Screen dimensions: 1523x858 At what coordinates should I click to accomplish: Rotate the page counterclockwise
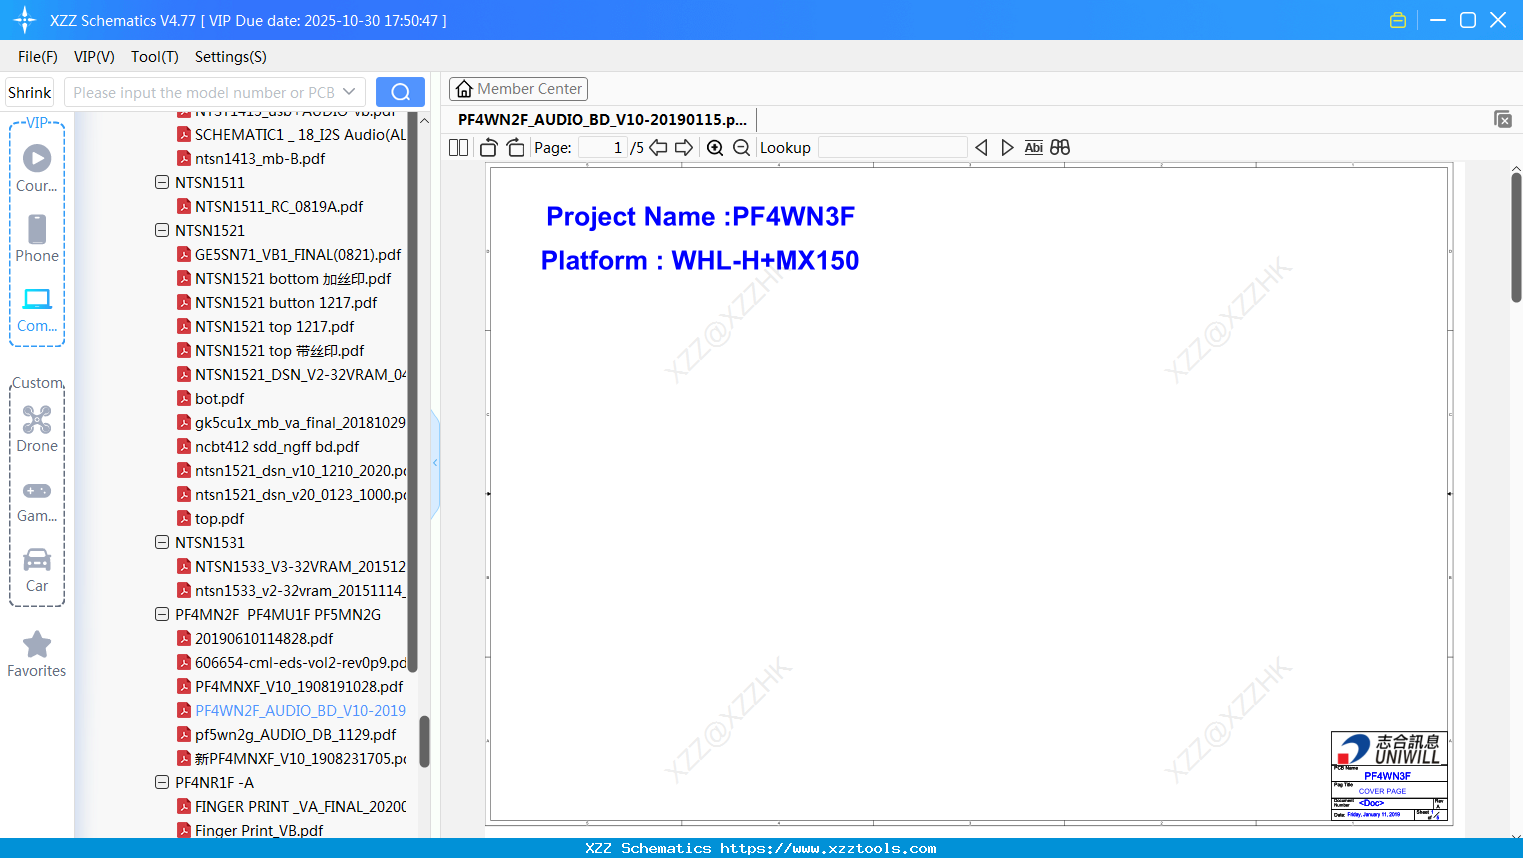click(488, 148)
